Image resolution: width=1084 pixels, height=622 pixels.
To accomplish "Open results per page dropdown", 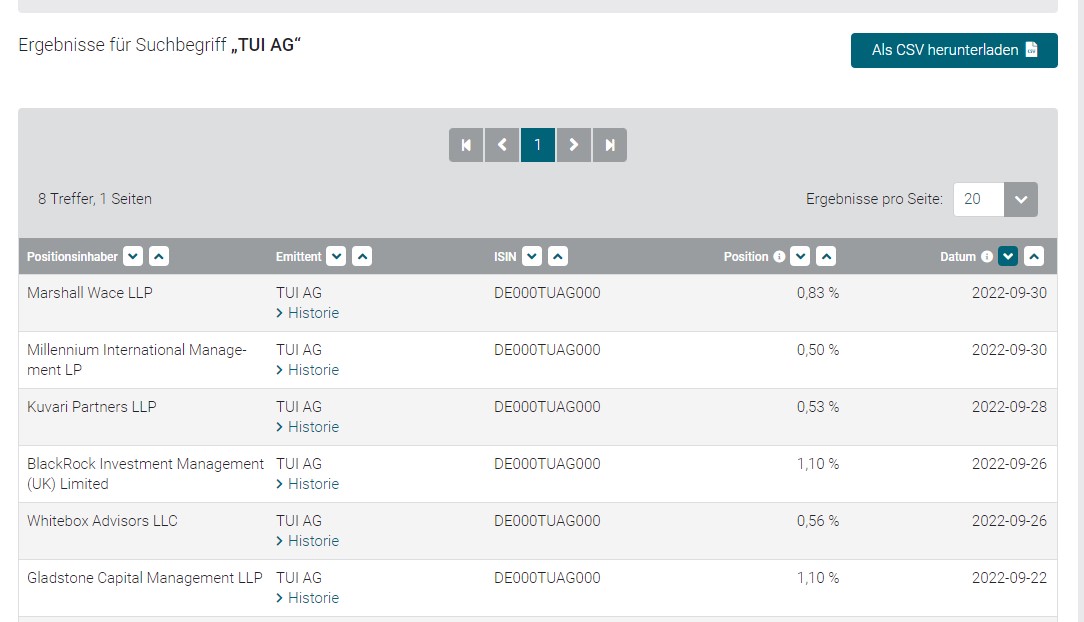I will point(1020,199).
